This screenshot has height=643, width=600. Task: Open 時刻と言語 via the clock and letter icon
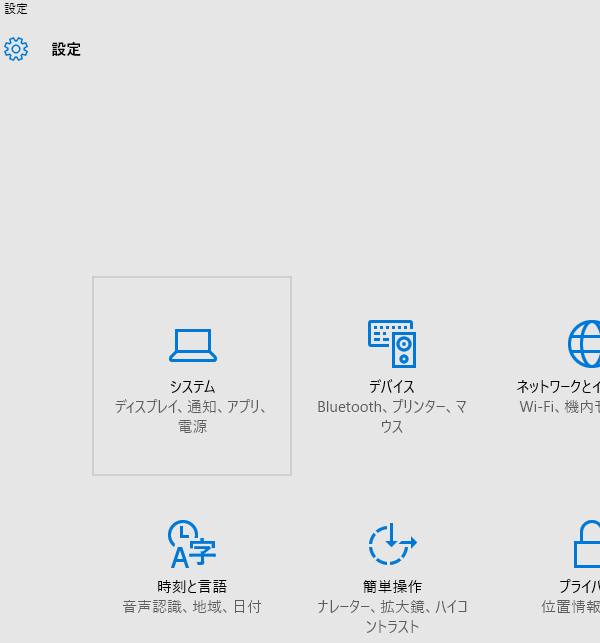point(192,544)
